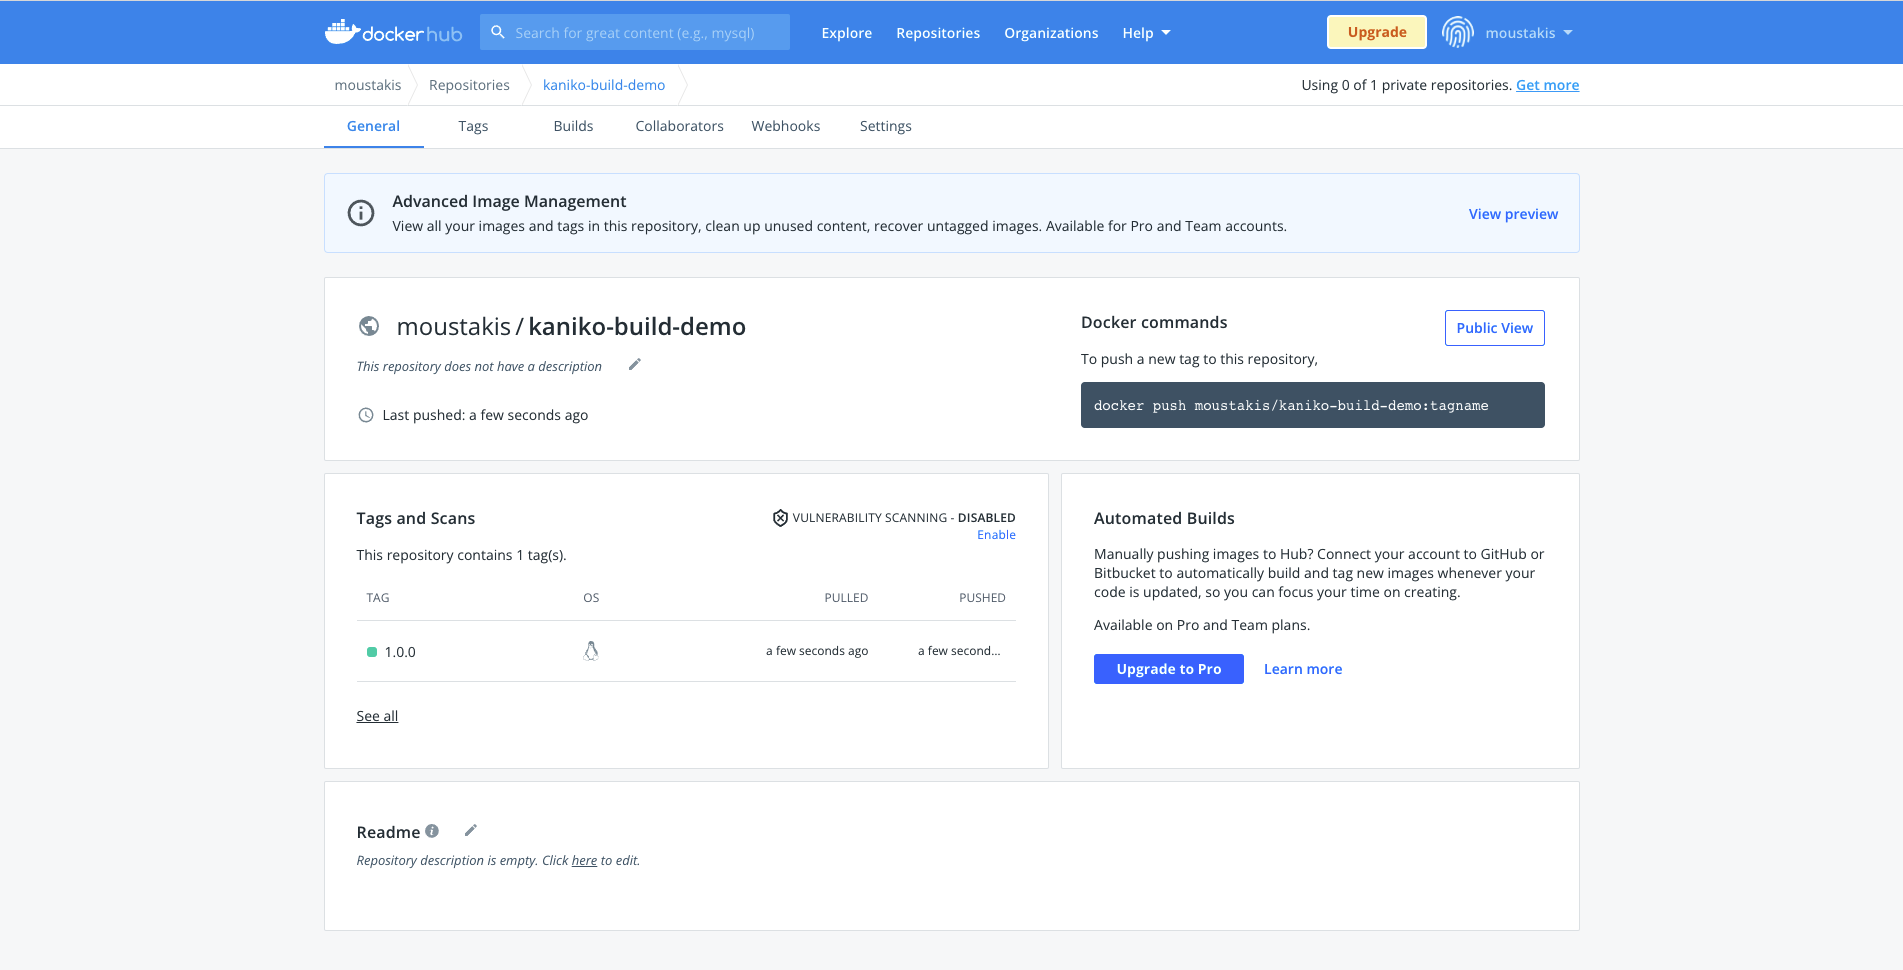
Task: Focus the search for great content field
Action: coord(635,32)
